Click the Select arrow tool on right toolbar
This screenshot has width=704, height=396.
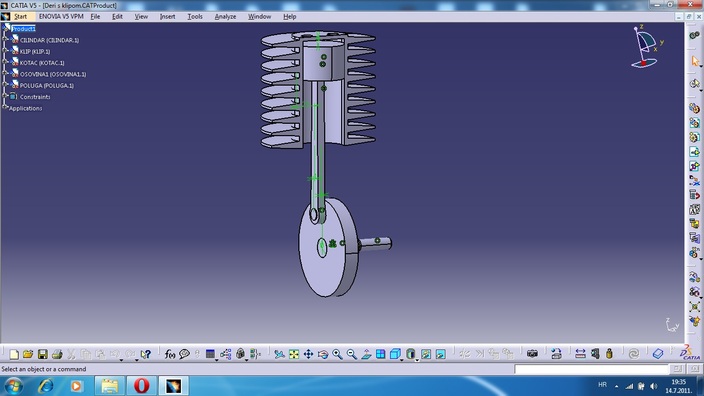tap(695, 61)
